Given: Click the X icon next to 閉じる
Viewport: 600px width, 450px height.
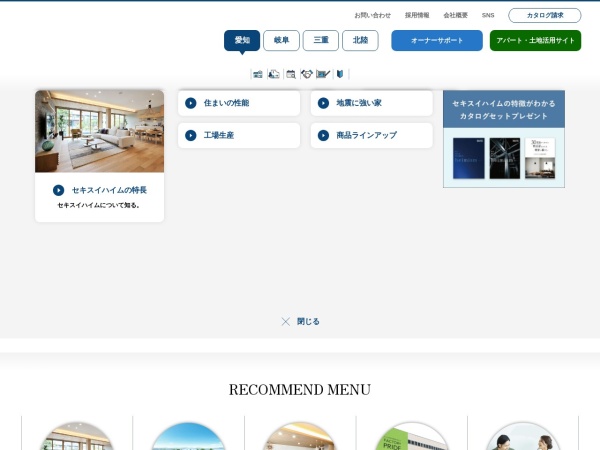Looking at the screenshot, I should (x=285, y=321).
